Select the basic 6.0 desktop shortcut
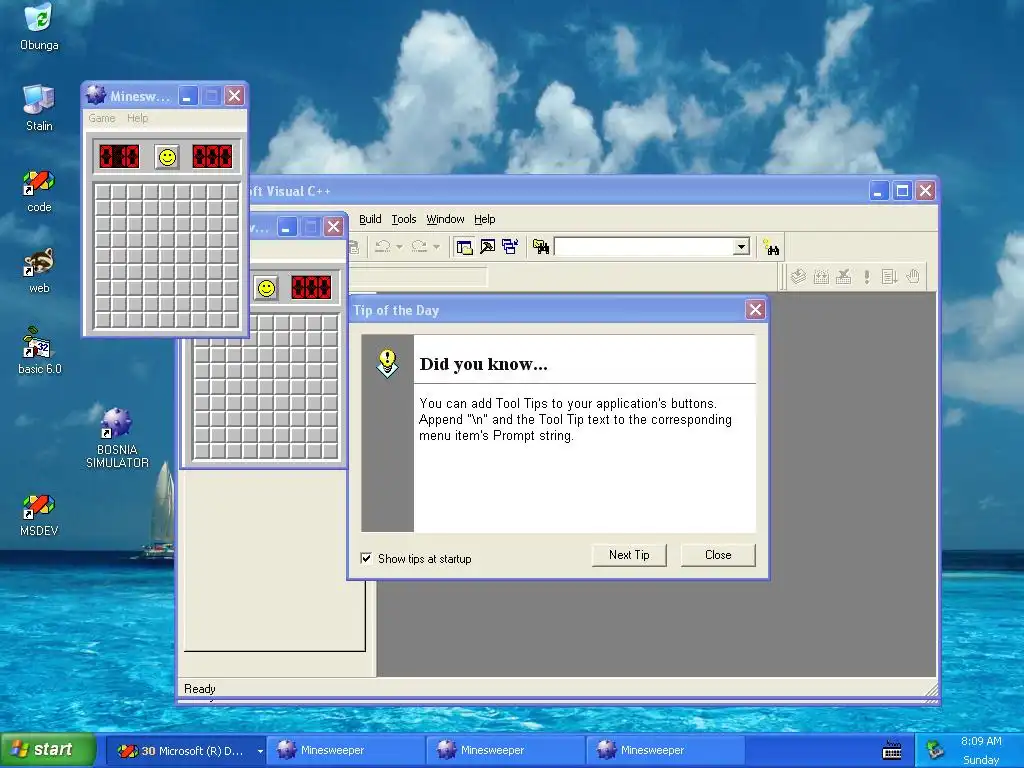 click(x=39, y=351)
